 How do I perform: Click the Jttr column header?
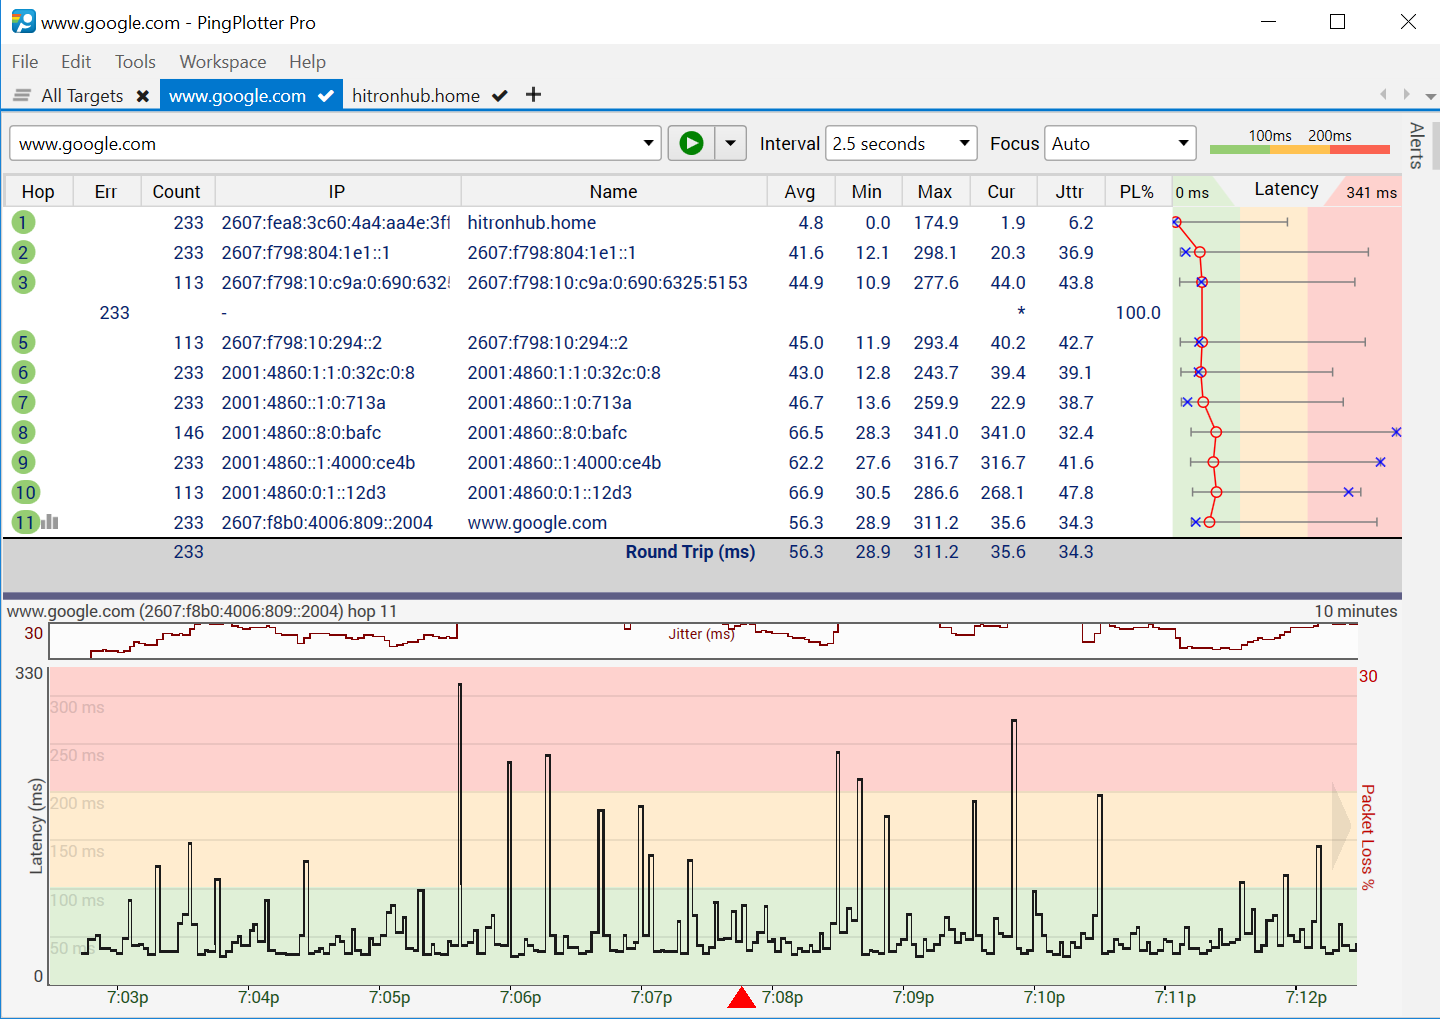tap(1069, 192)
